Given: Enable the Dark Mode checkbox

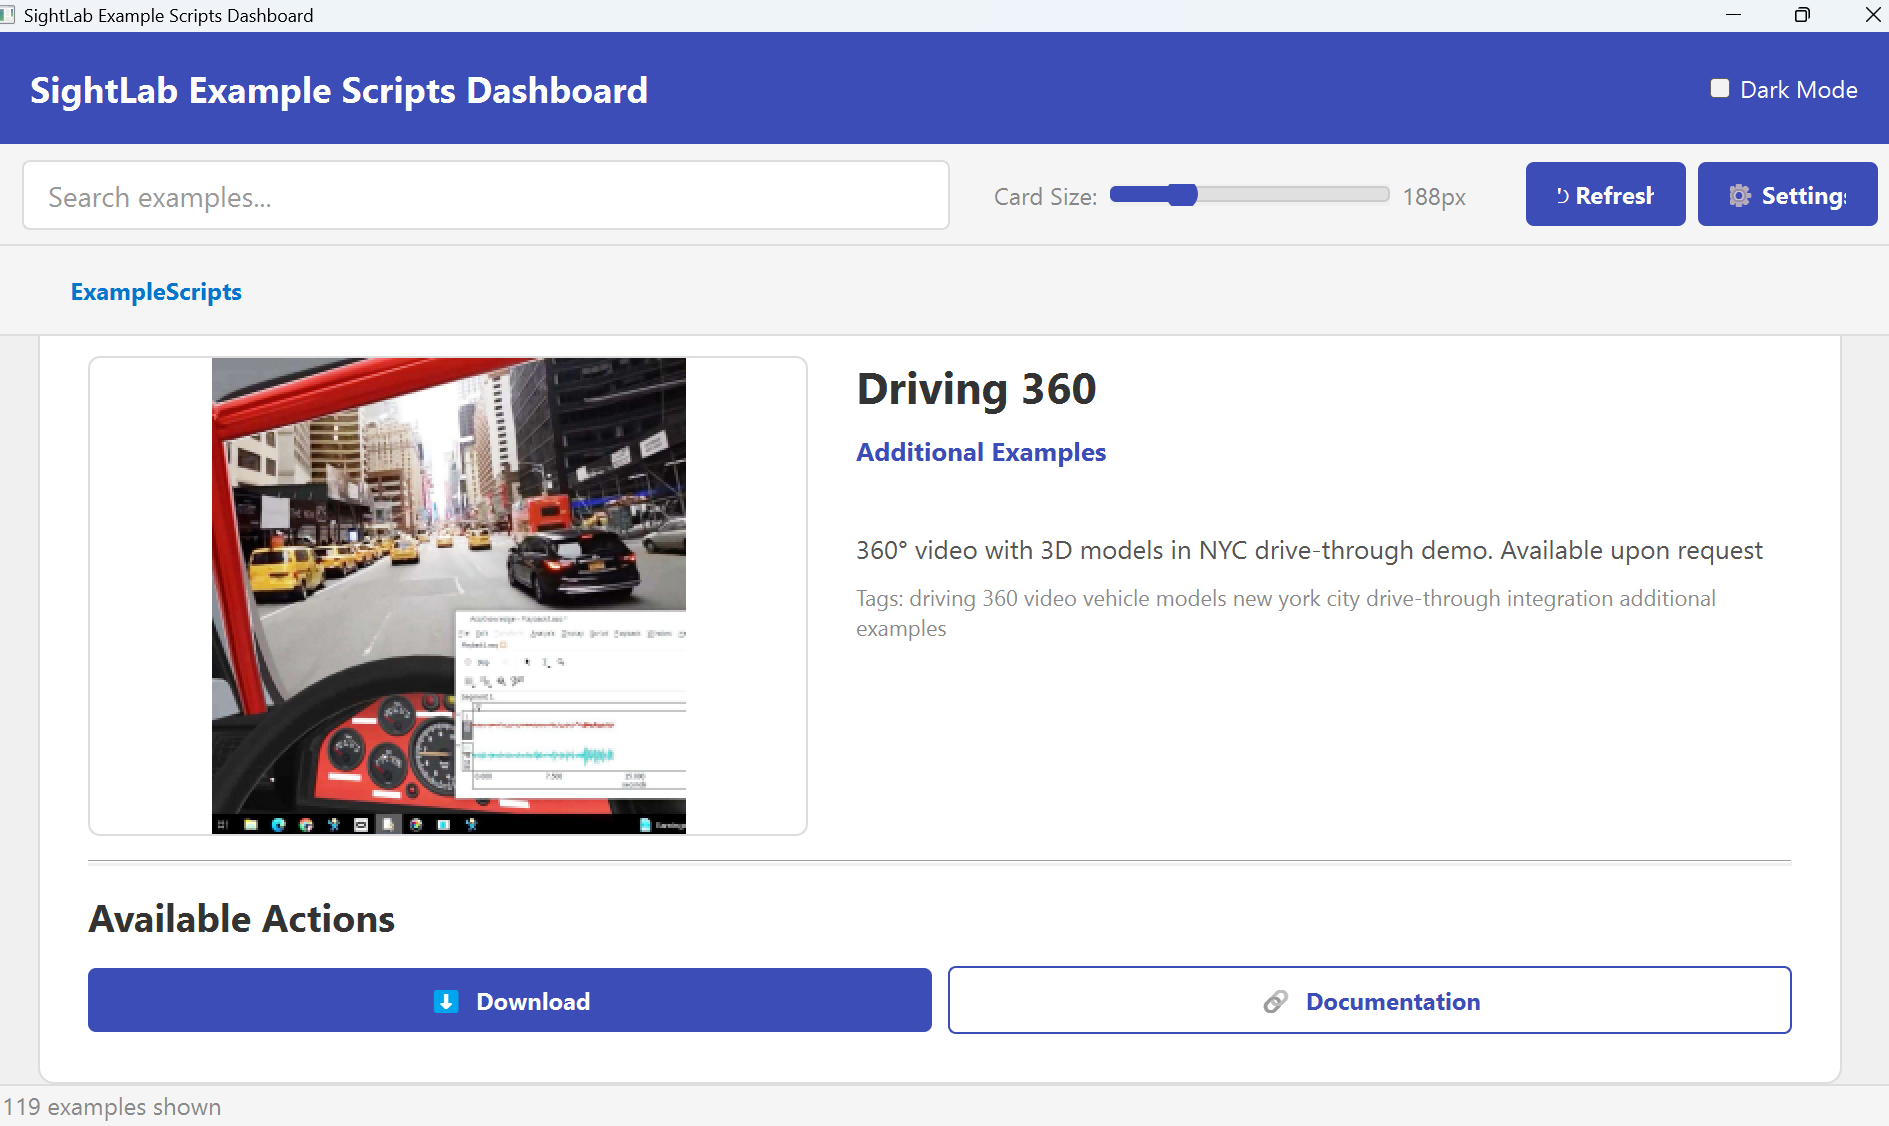Looking at the screenshot, I should (1719, 89).
